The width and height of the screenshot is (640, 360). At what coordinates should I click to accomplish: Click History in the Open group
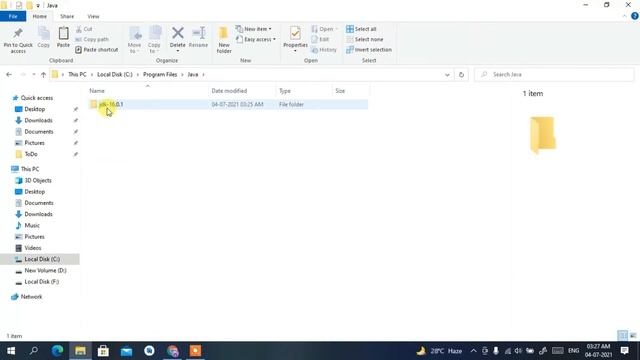pyautogui.click(x=324, y=49)
